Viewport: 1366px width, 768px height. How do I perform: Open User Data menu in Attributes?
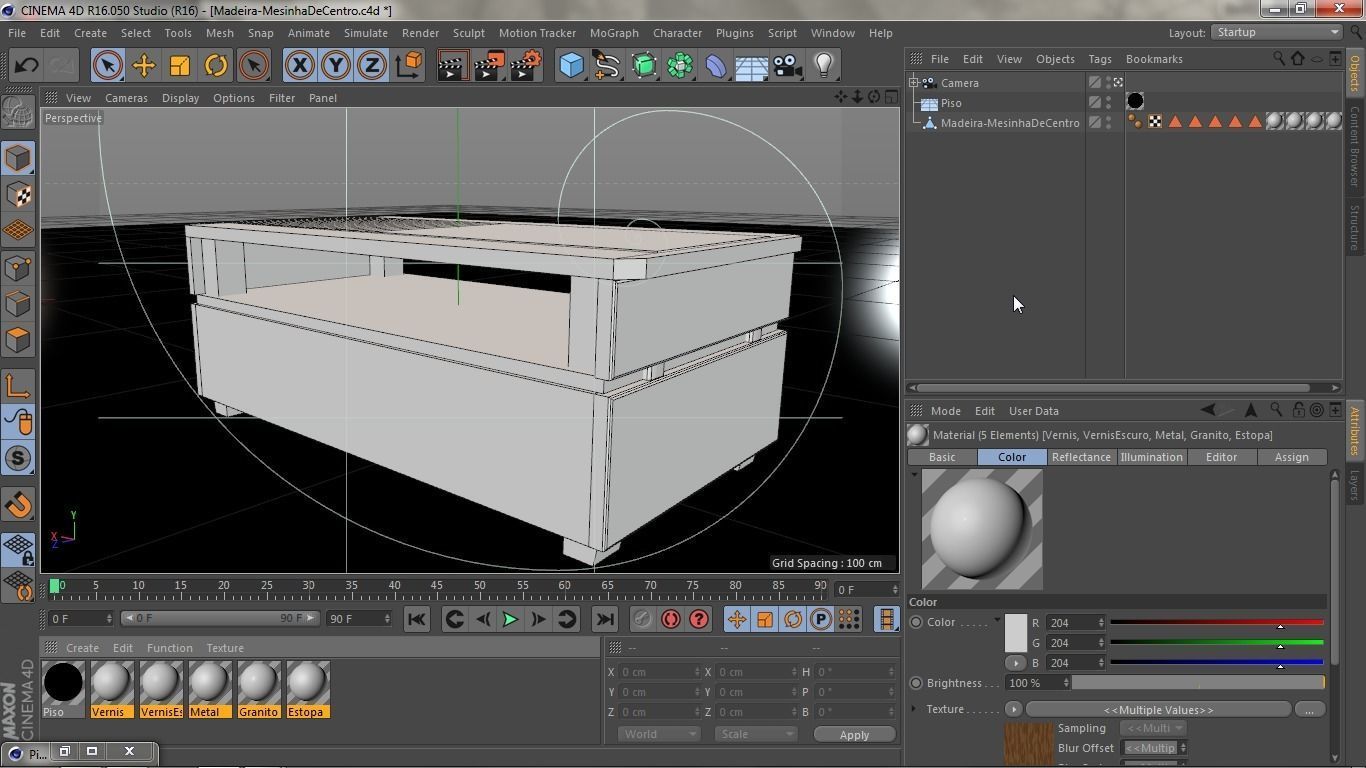pyautogui.click(x=1033, y=411)
